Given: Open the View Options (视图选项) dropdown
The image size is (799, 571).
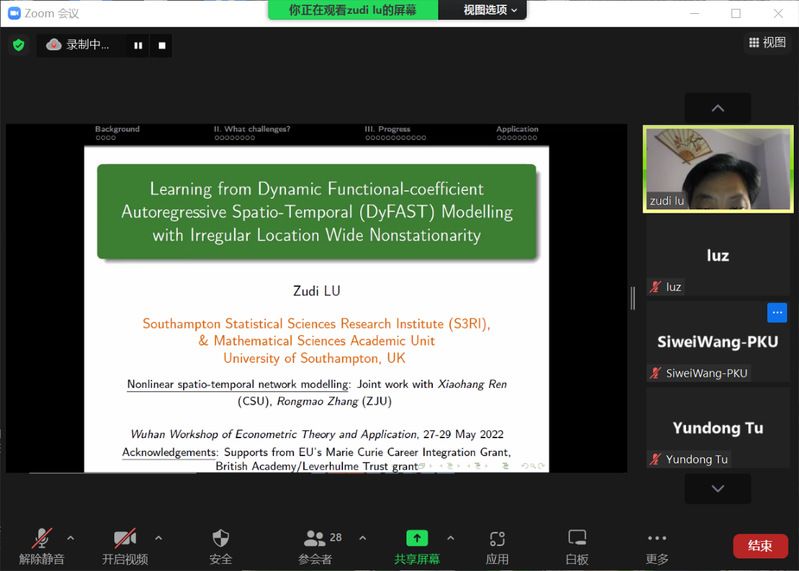Looking at the screenshot, I should coord(490,10).
